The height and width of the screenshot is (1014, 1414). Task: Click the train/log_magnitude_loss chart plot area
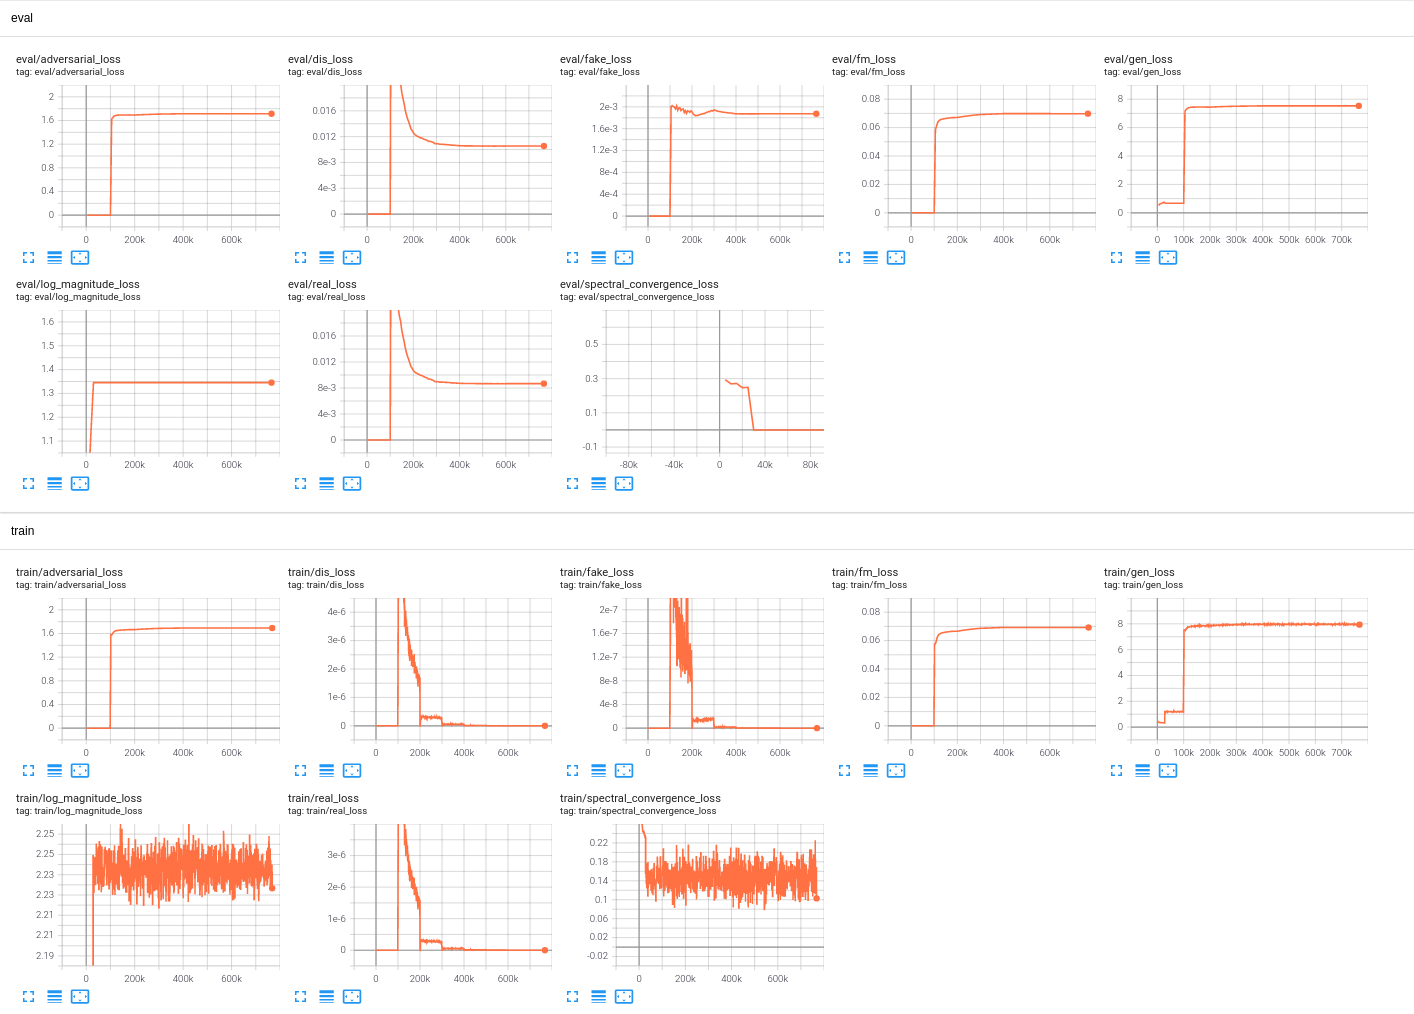tap(171, 896)
